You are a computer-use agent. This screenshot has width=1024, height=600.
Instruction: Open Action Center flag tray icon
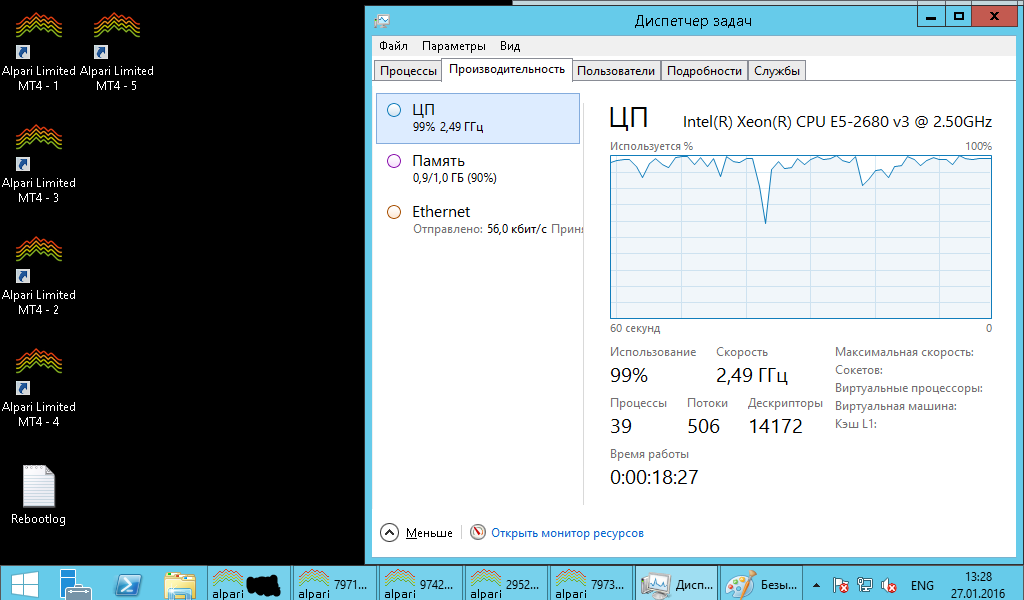(841, 585)
